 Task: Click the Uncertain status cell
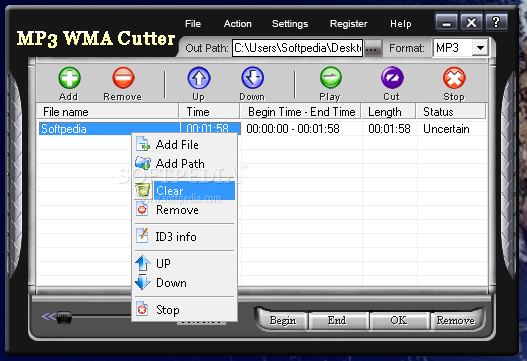click(446, 129)
